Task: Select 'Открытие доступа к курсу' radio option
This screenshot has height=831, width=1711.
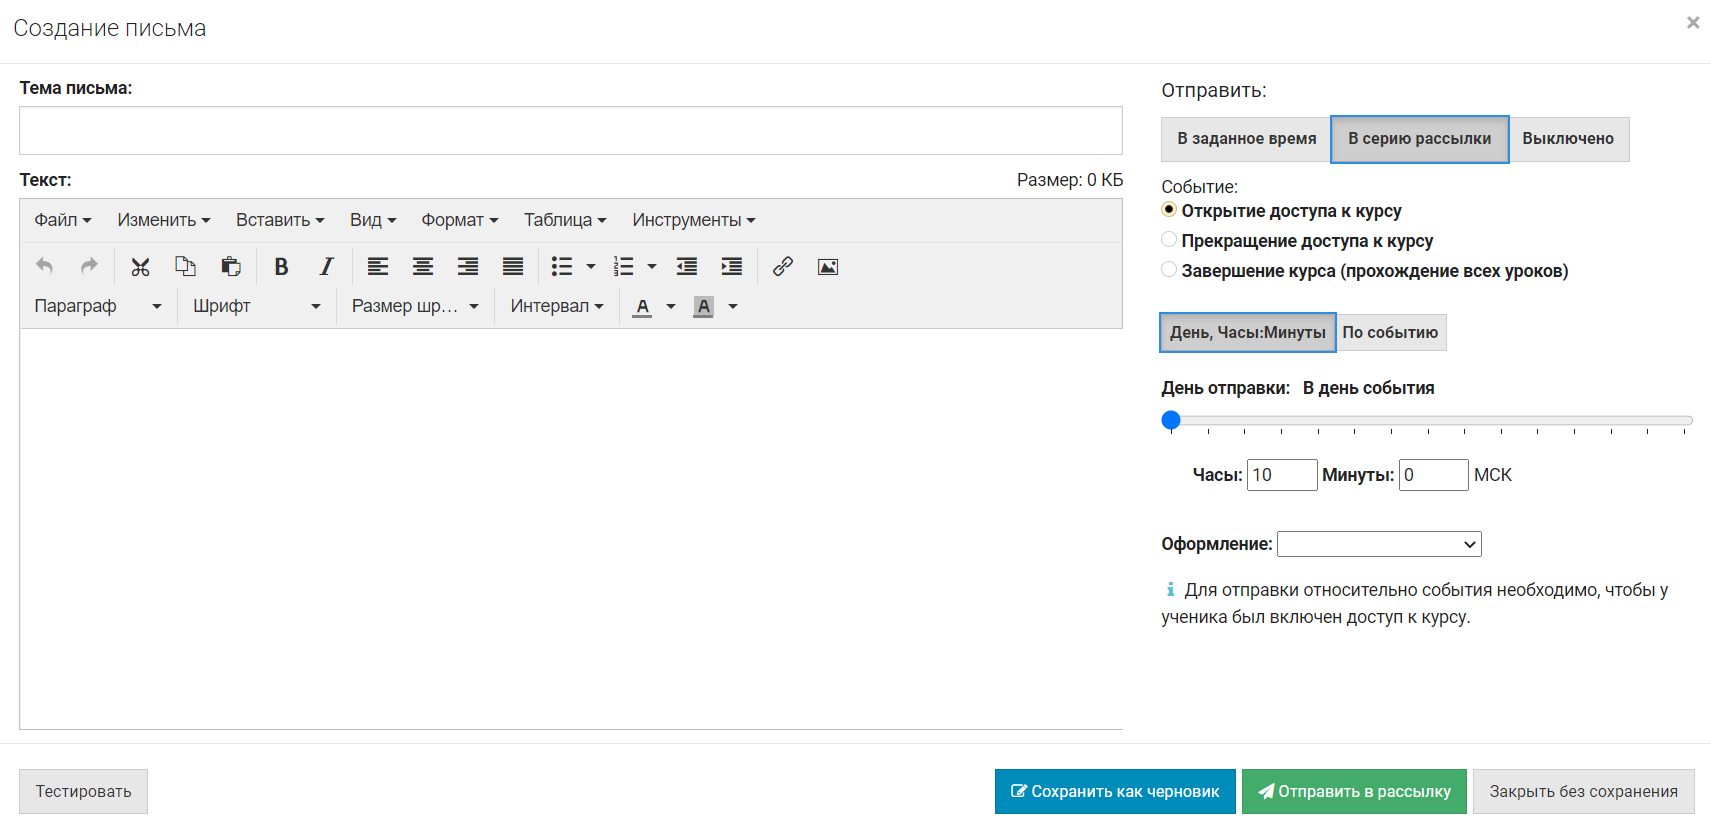Action: (x=1169, y=210)
